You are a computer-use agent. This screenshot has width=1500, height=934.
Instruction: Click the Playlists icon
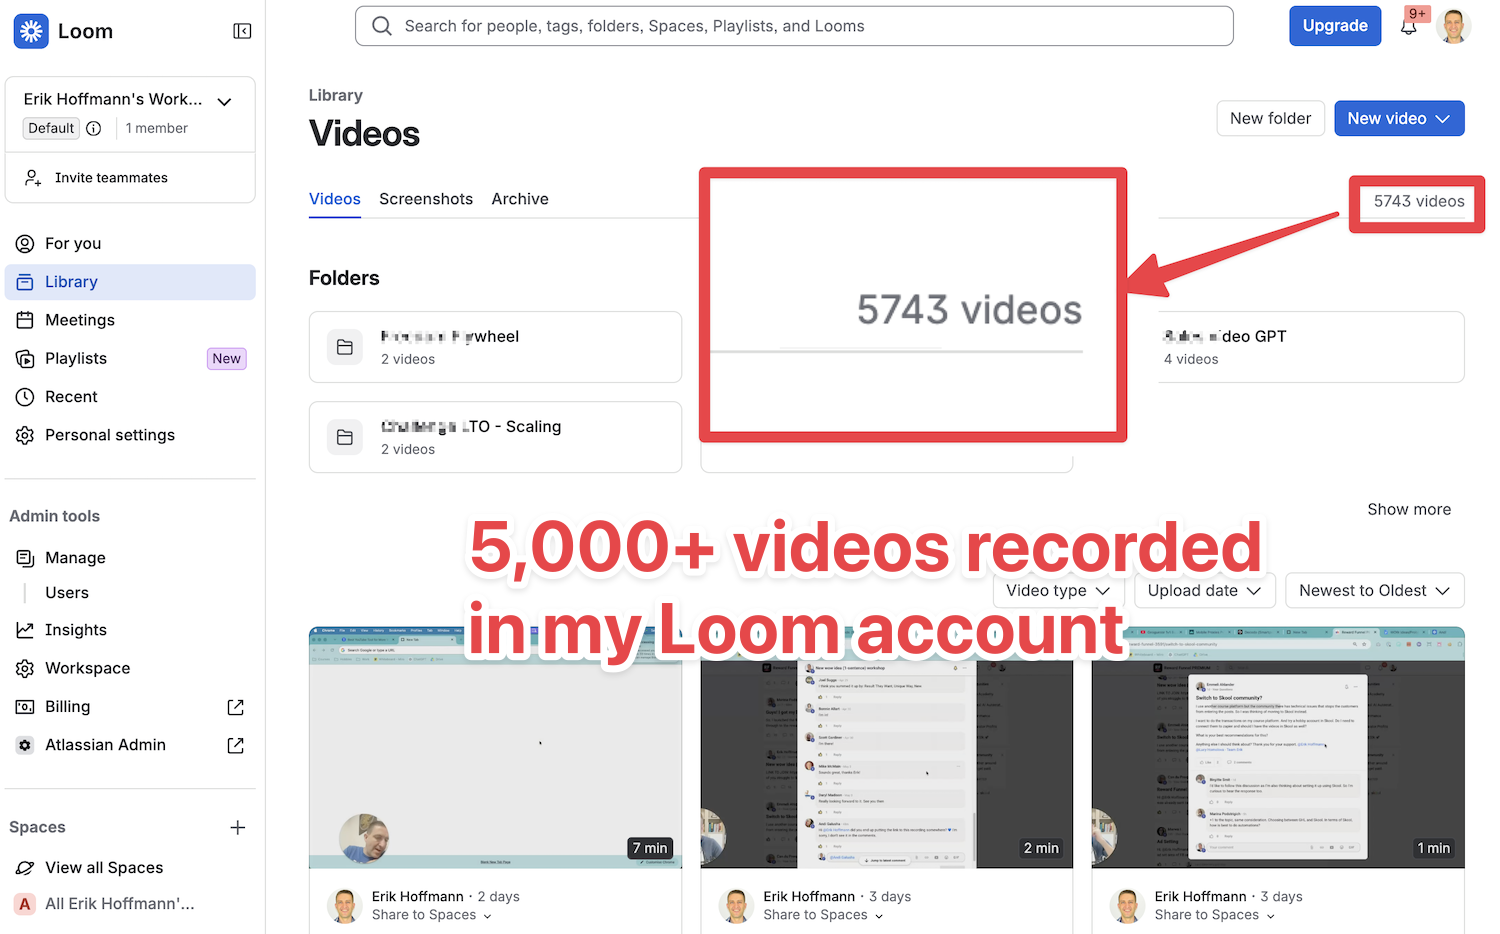point(25,358)
